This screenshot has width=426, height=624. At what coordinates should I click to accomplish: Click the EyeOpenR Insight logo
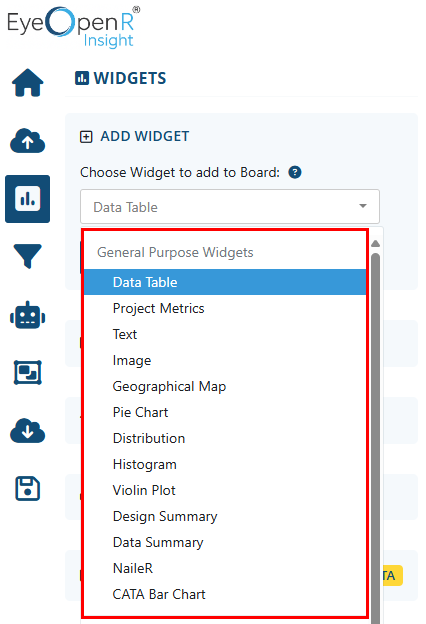[x=74, y=27]
